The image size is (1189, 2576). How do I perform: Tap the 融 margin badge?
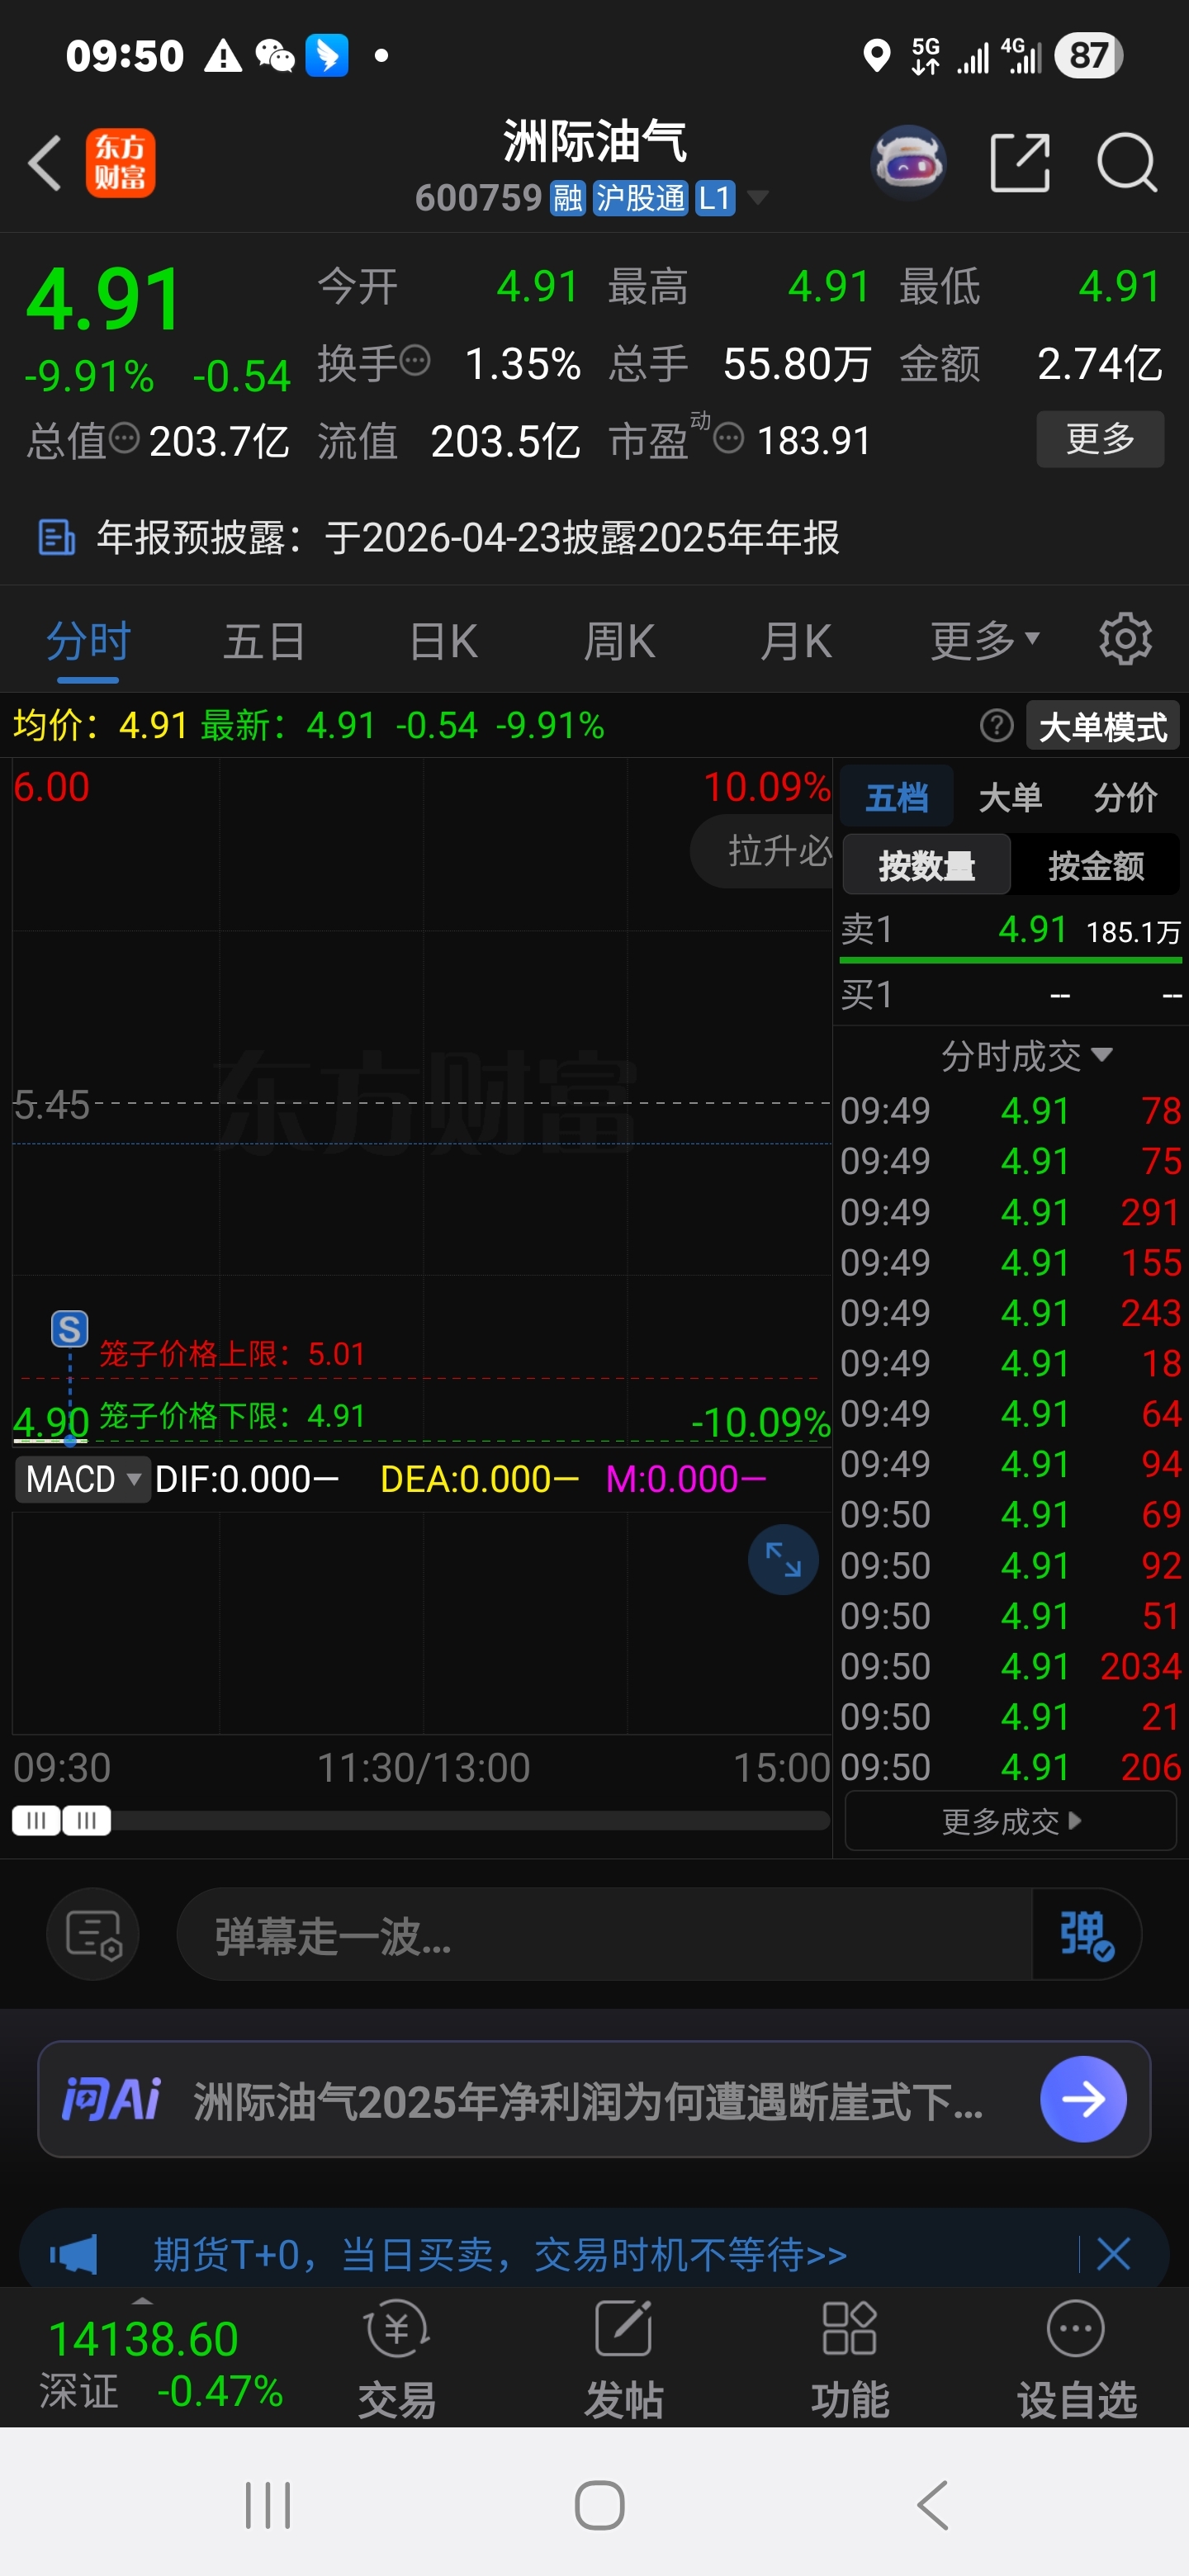coord(568,198)
